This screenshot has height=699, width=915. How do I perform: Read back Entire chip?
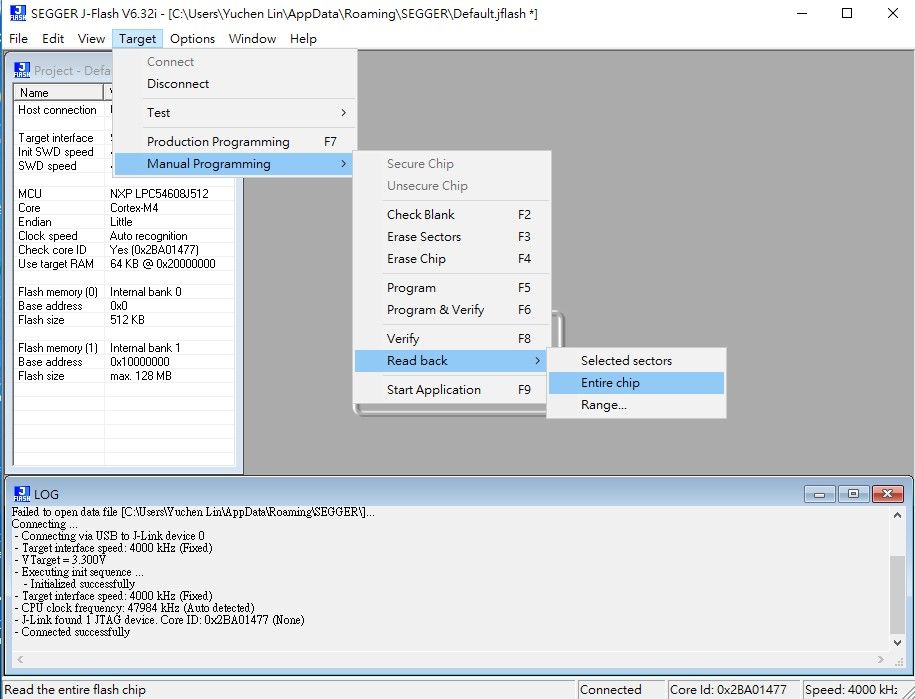point(637,383)
